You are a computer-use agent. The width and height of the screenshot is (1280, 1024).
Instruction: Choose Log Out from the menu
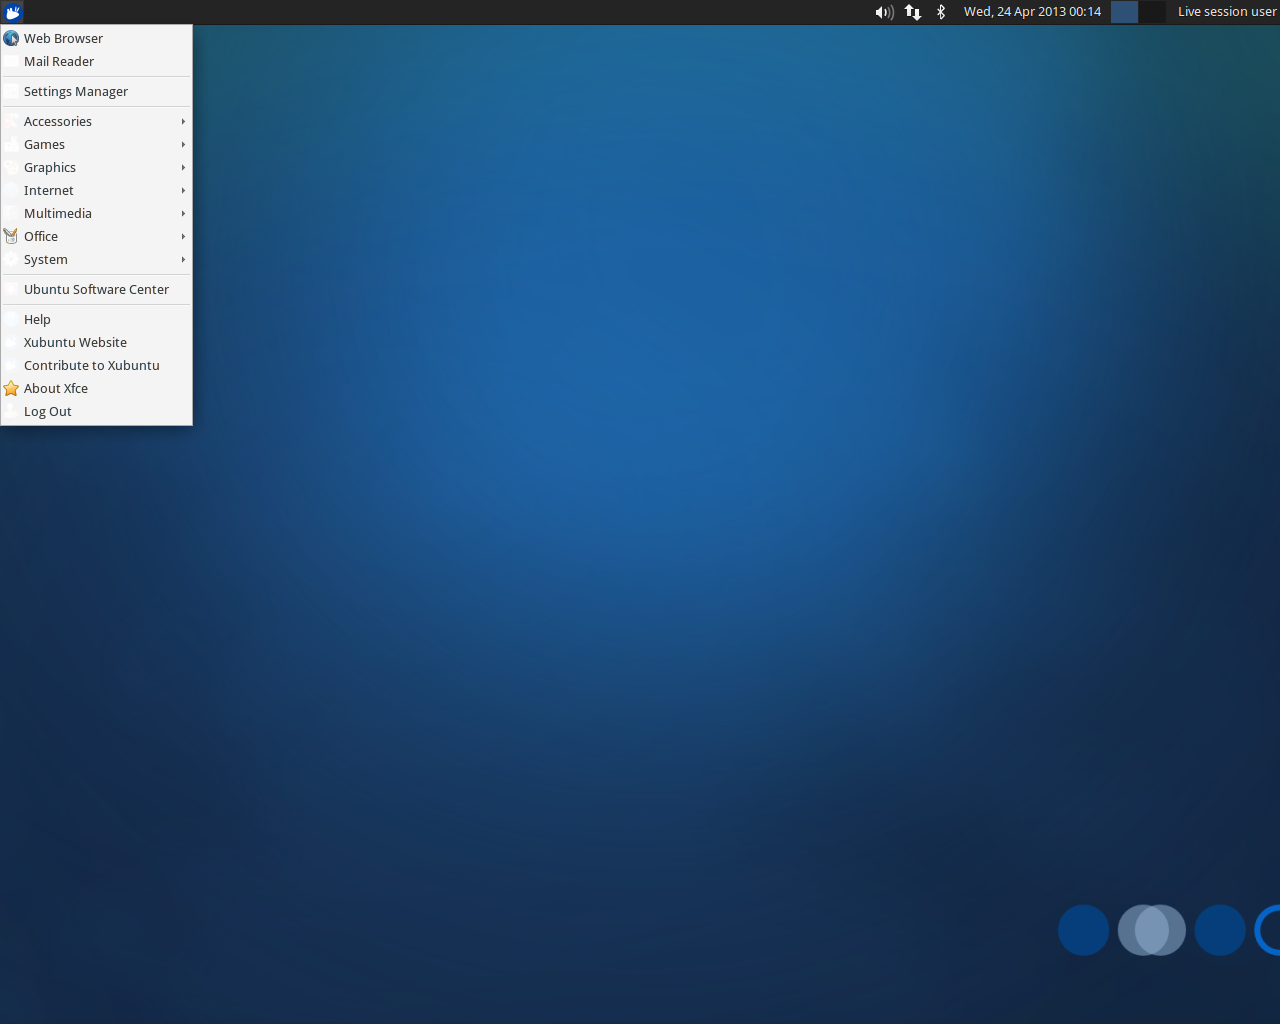point(96,411)
